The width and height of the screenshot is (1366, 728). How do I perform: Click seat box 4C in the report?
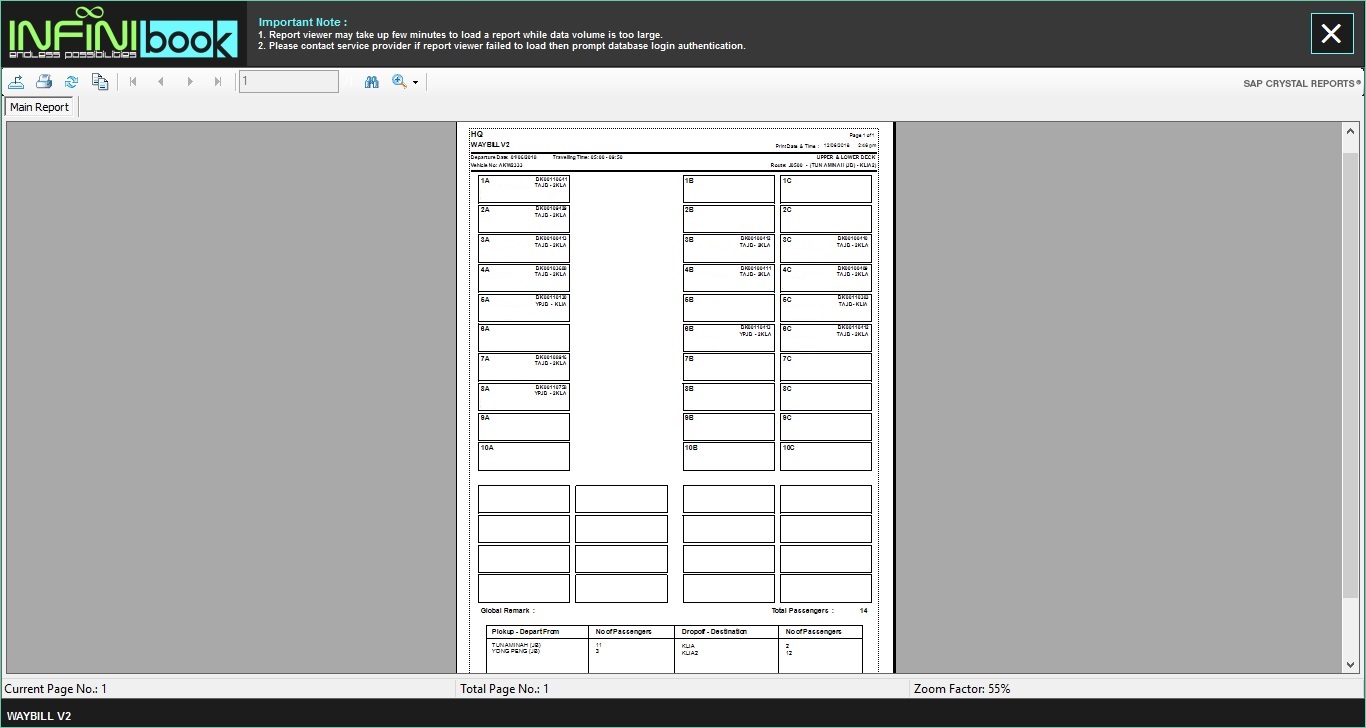(826, 278)
